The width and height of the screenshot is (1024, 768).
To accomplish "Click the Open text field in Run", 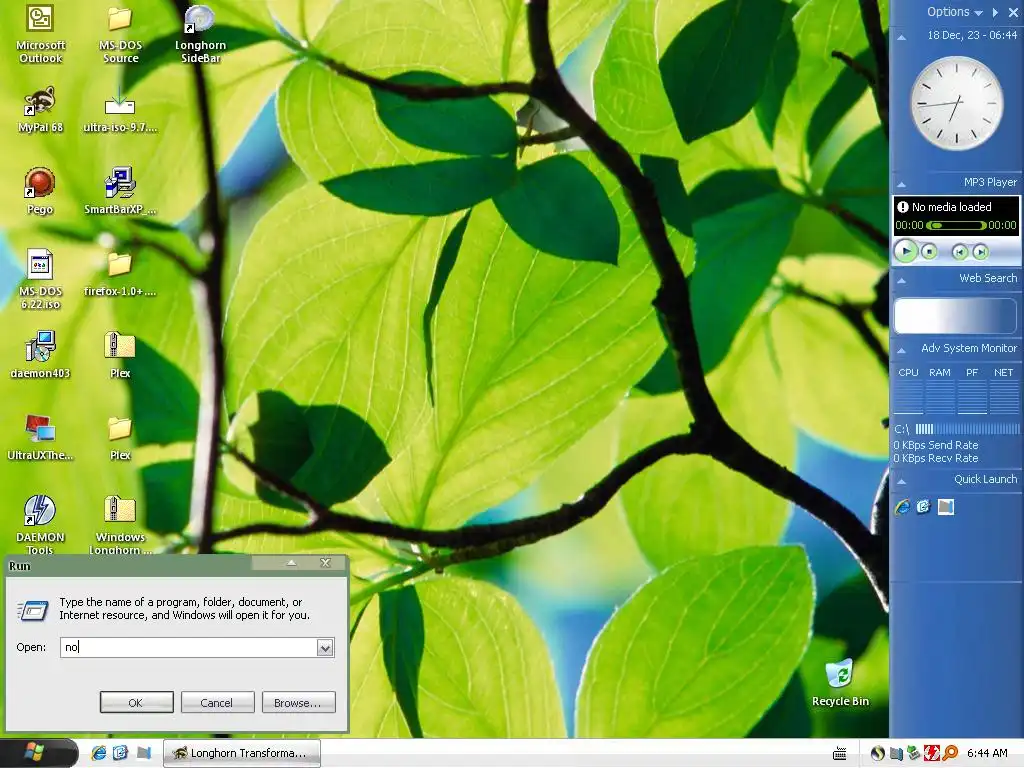I will pos(189,647).
